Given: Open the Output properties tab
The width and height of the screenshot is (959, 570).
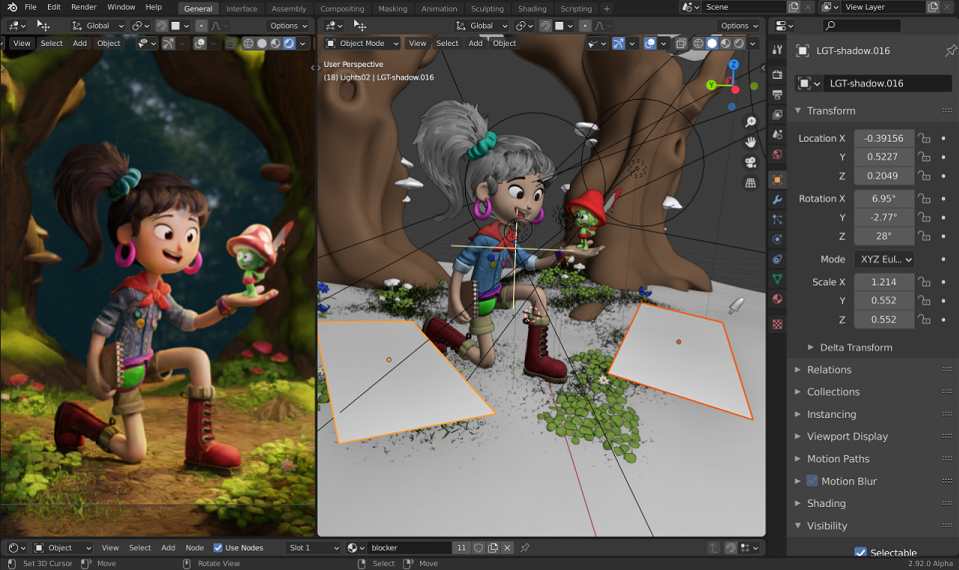Looking at the screenshot, I should 777,95.
